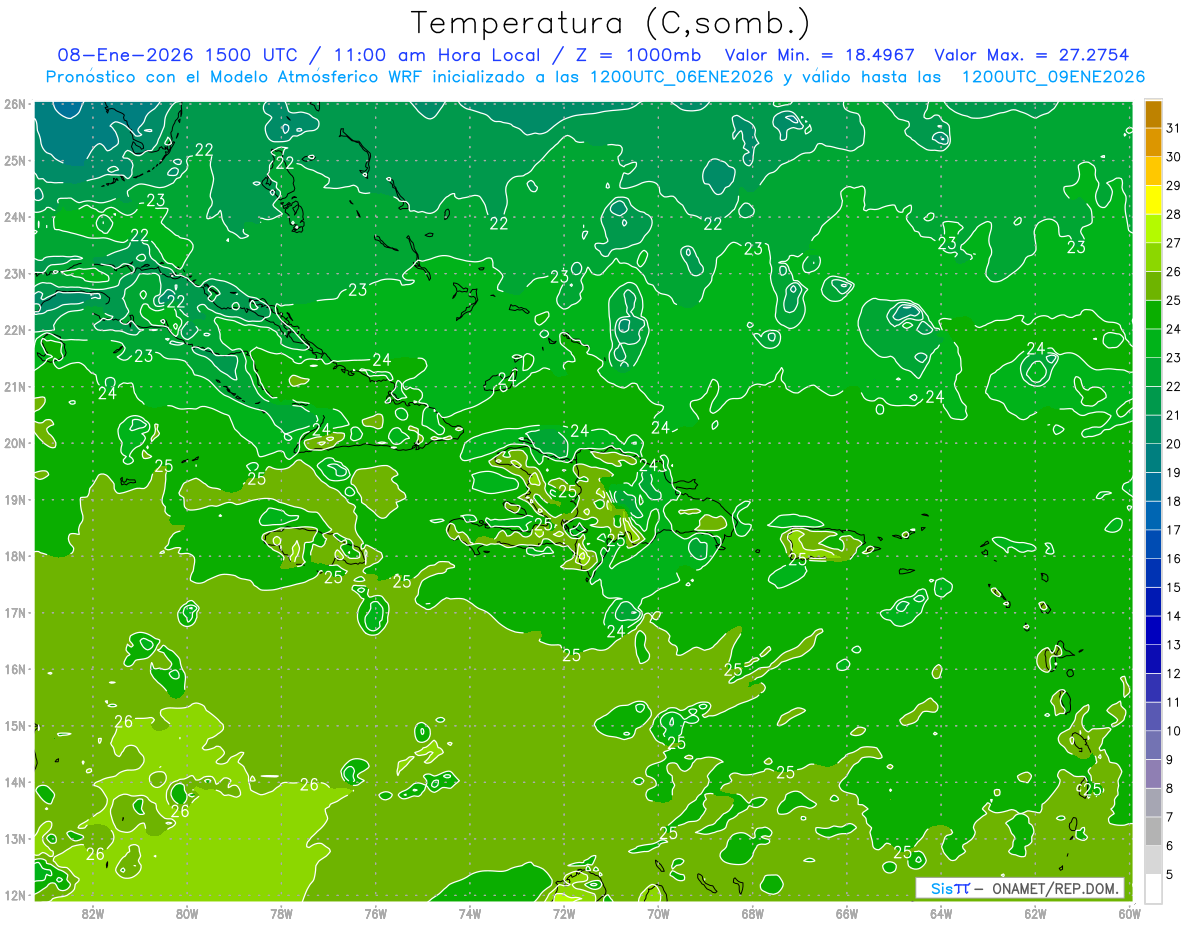Click legend value 13
1200x927 pixels.
(x=1173, y=644)
